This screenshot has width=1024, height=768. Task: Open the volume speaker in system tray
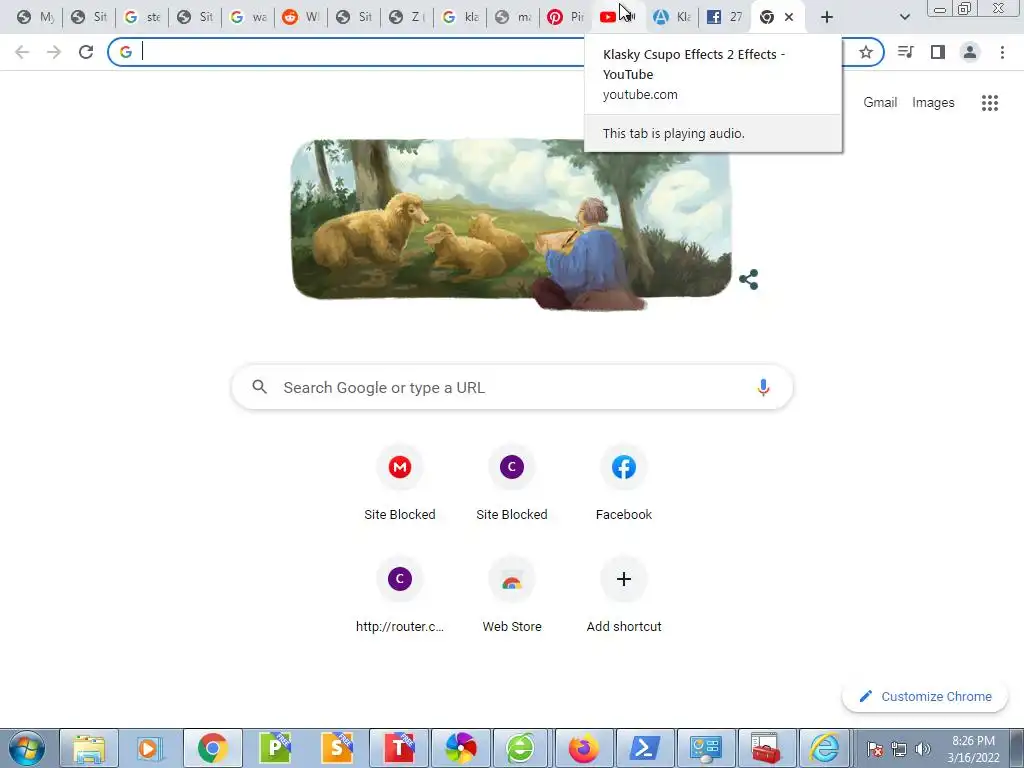[x=923, y=749]
